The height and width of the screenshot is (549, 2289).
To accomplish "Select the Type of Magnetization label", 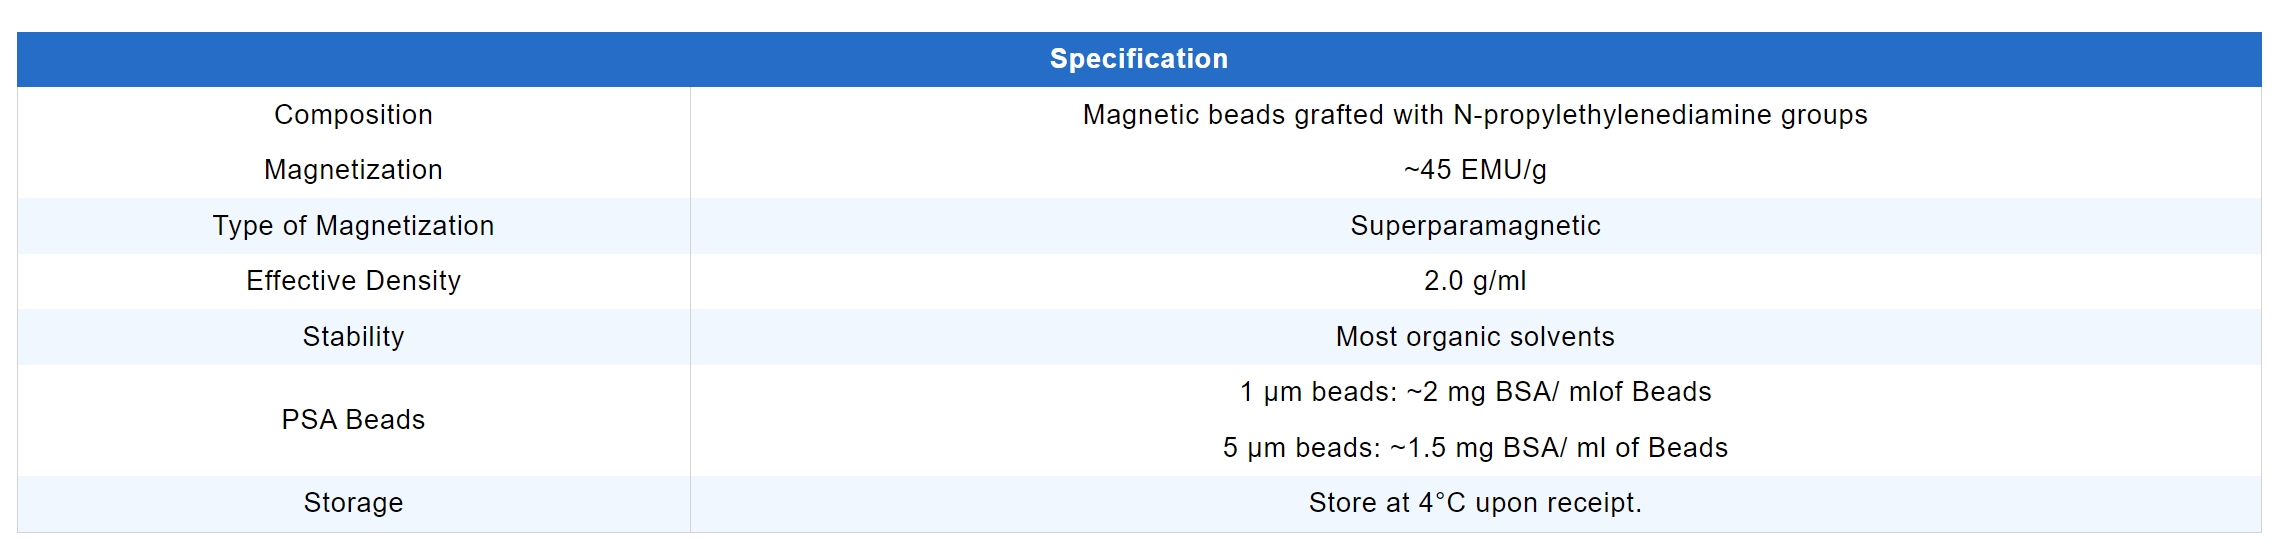I will 353,226.
